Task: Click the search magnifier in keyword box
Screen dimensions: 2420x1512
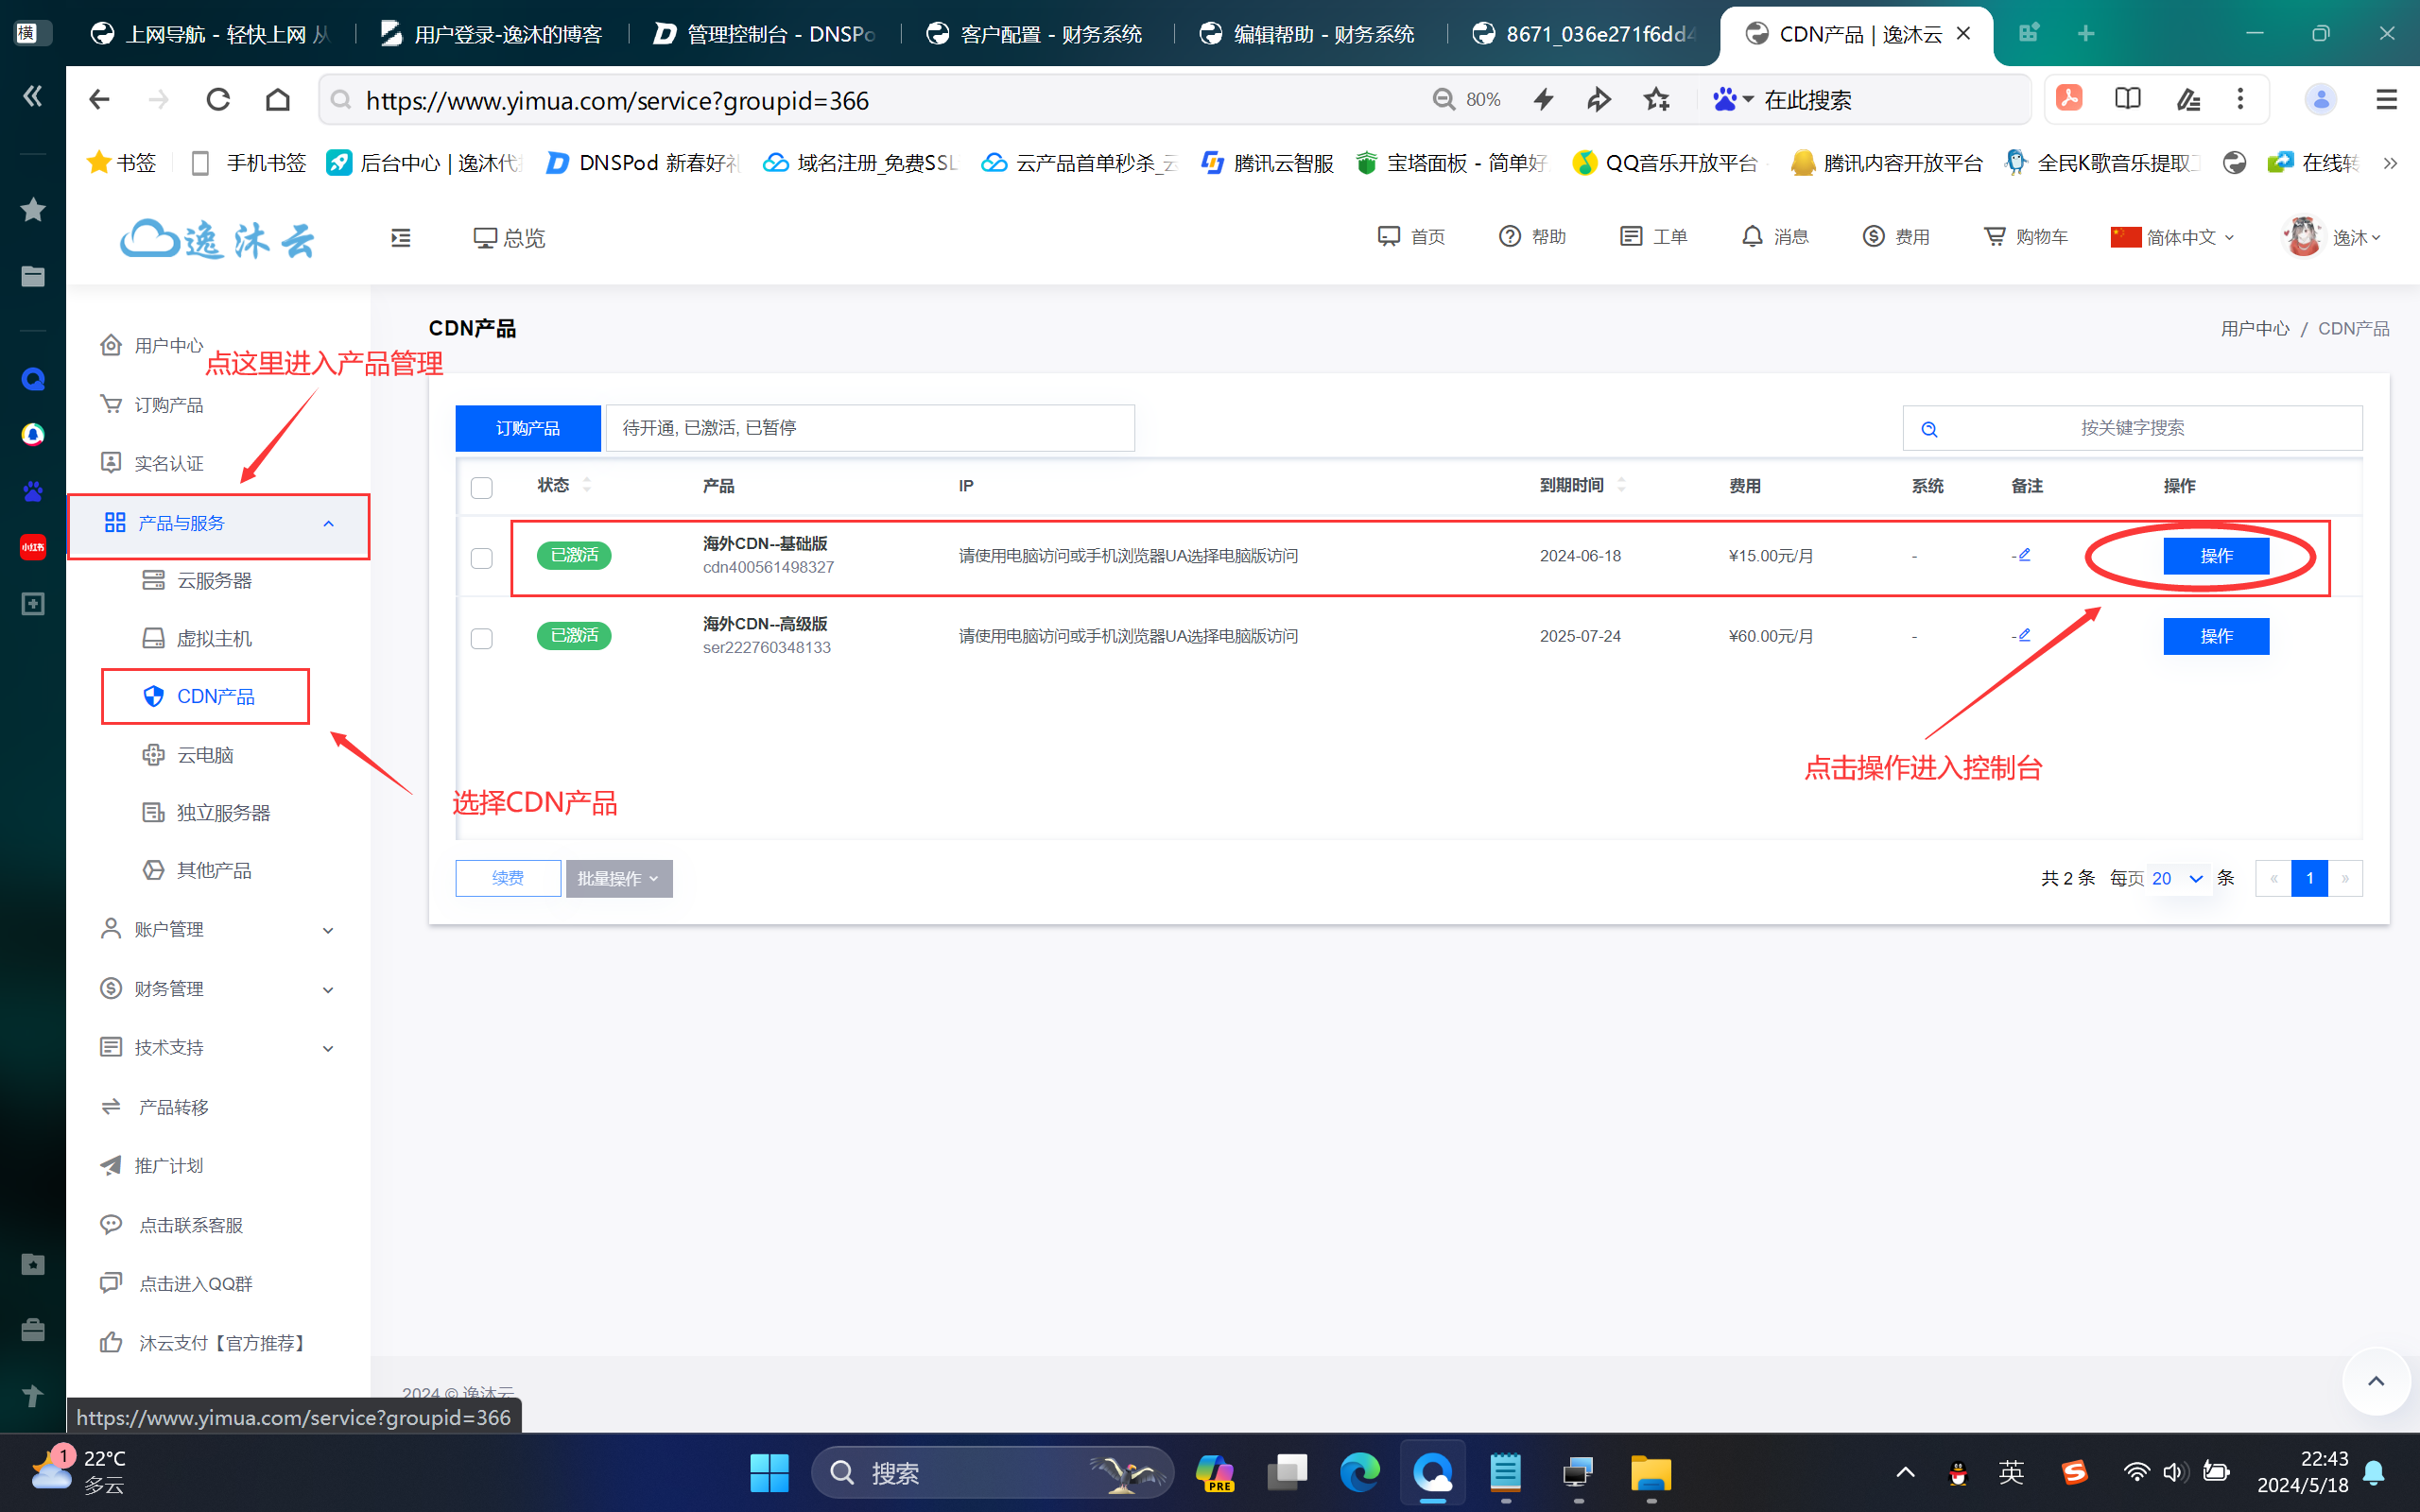Action: [1929, 429]
